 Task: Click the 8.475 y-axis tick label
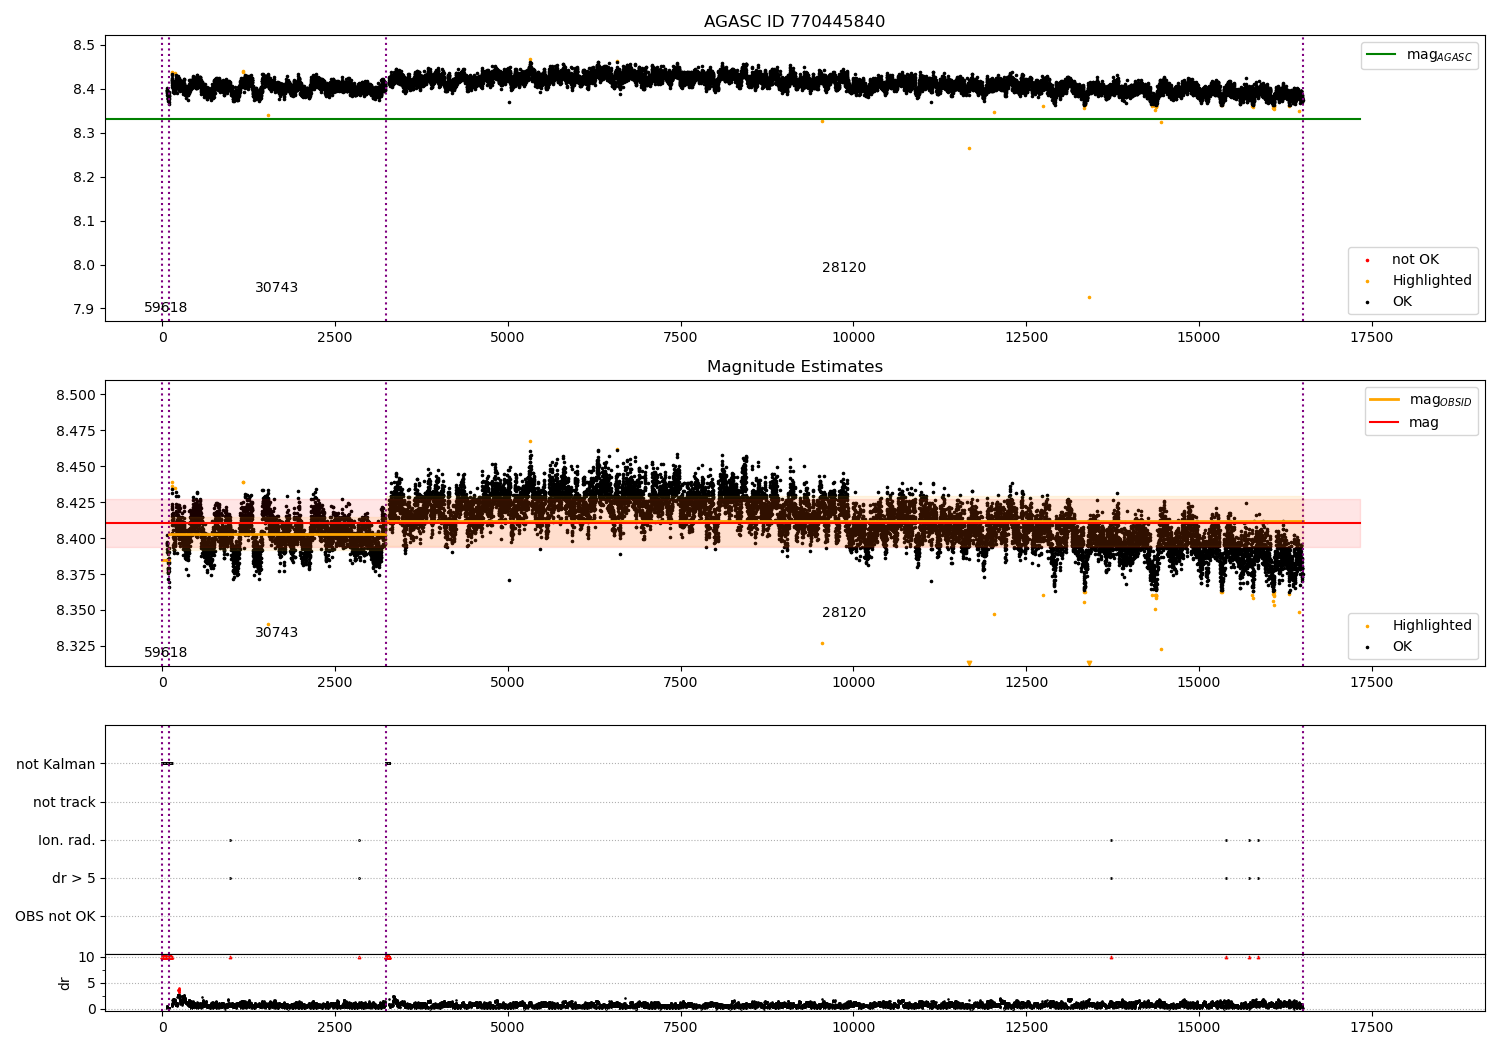tap(76, 432)
